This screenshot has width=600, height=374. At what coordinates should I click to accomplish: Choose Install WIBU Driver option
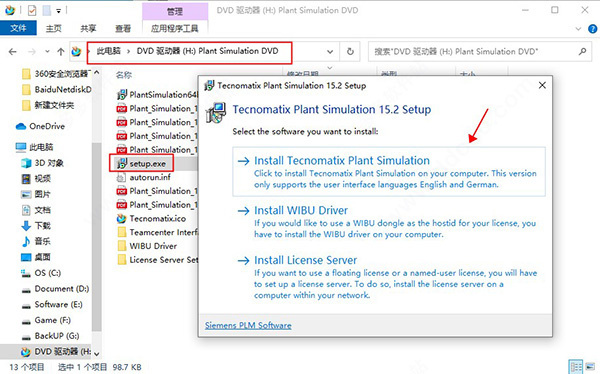pyautogui.click(x=389, y=222)
